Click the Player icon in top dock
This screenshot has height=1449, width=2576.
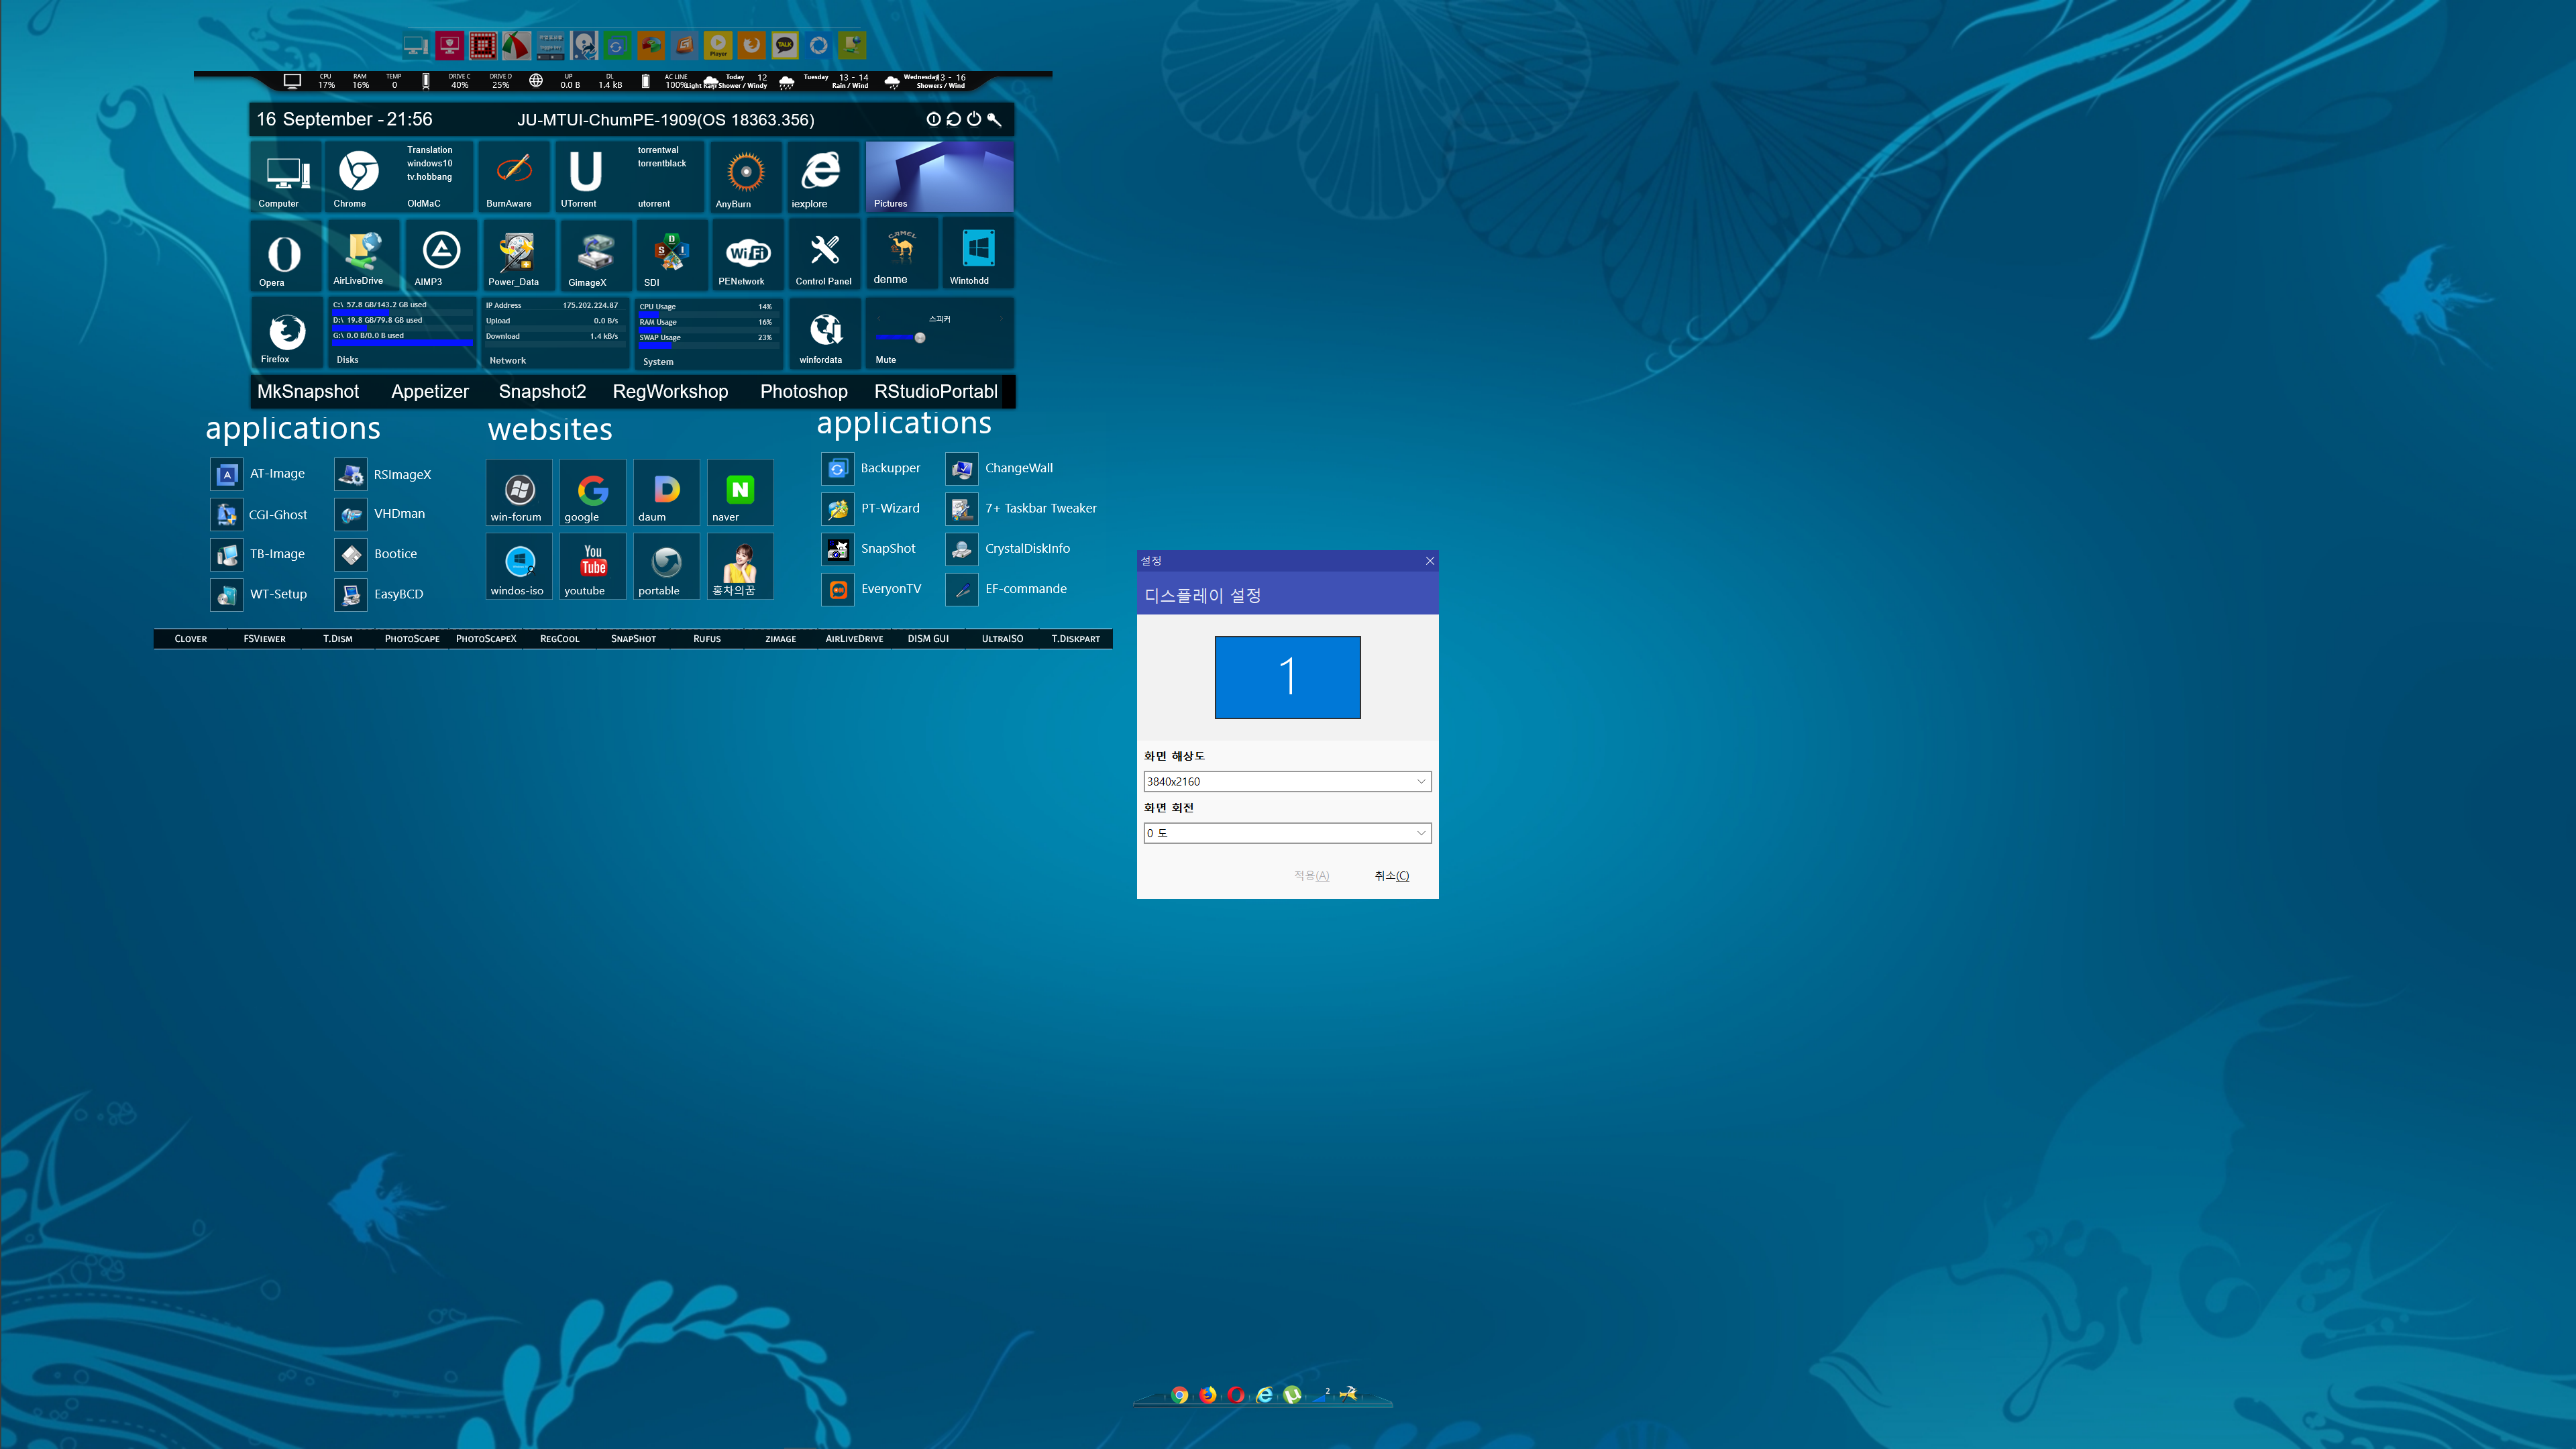[718, 45]
